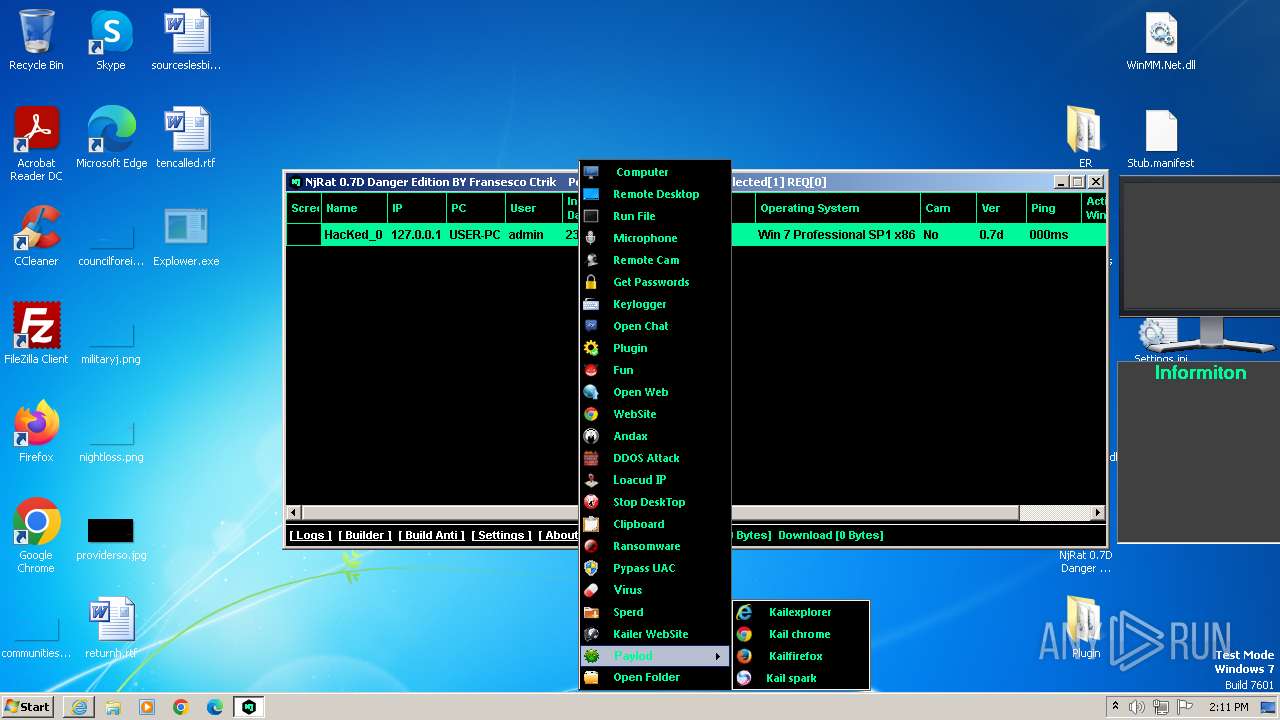Click the Win 7 Professional SP1 x86 cell
The height and width of the screenshot is (720, 1280).
point(837,235)
